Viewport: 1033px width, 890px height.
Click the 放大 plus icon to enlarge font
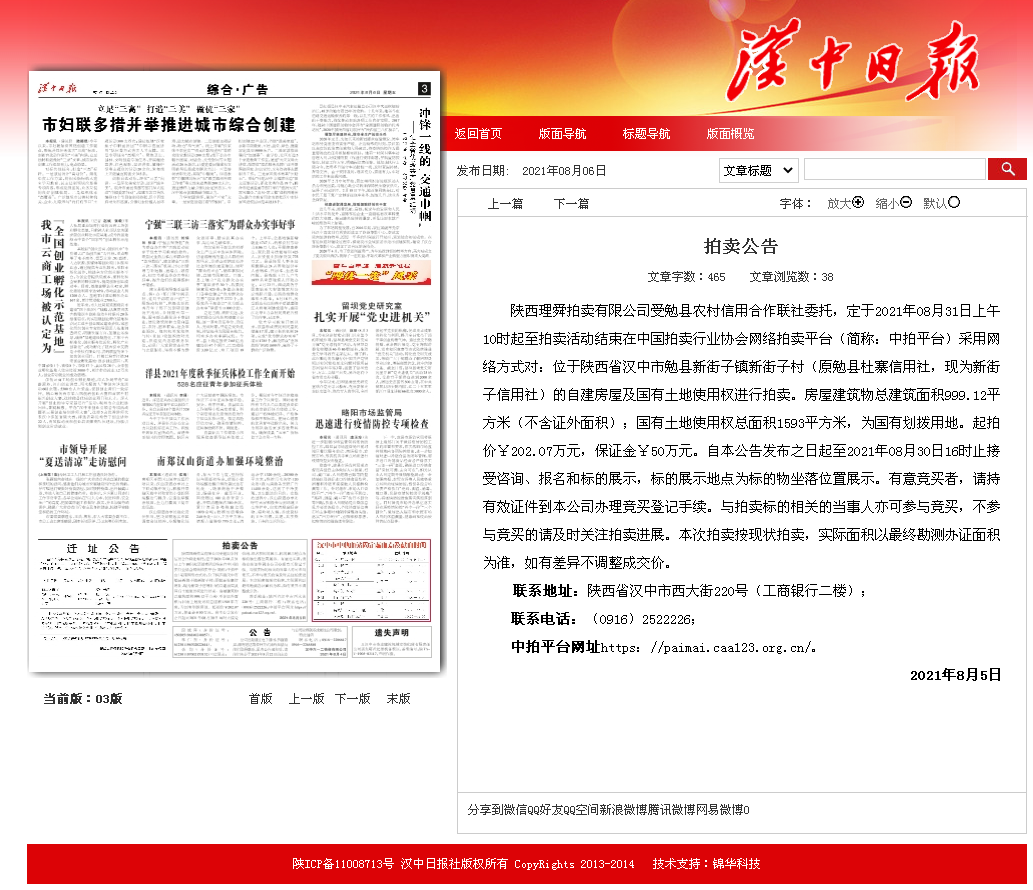click(x=858, y=202)
